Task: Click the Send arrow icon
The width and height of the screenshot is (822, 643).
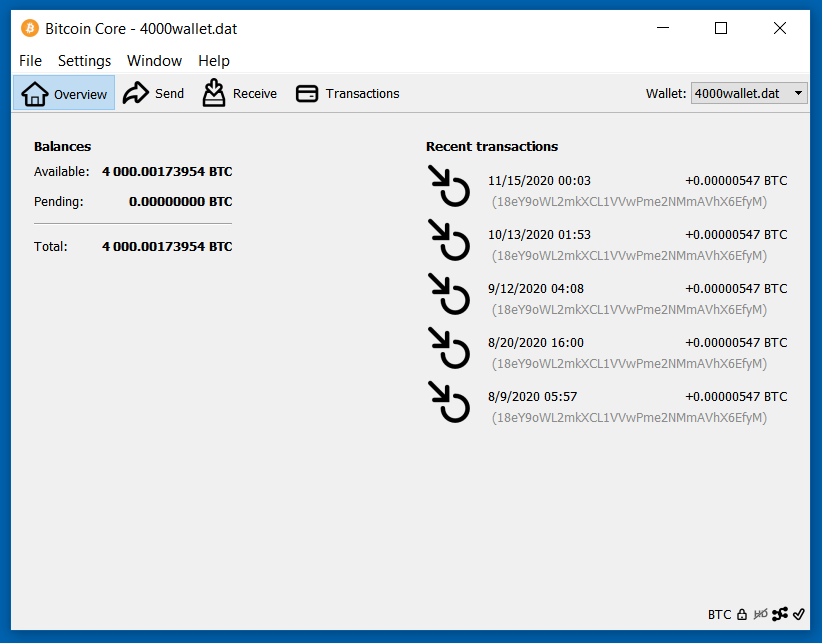Action: coord(136,93)
